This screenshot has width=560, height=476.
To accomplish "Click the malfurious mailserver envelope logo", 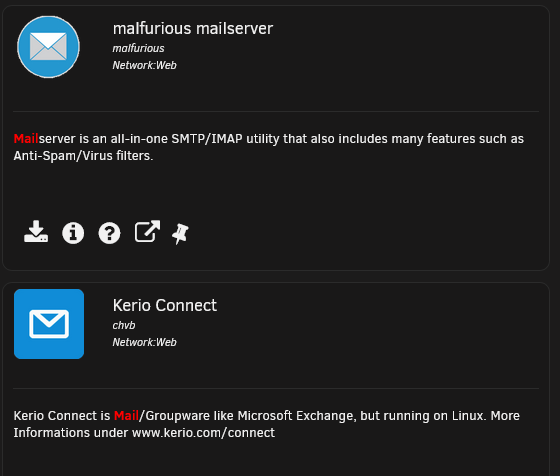I will coord(48,47).
